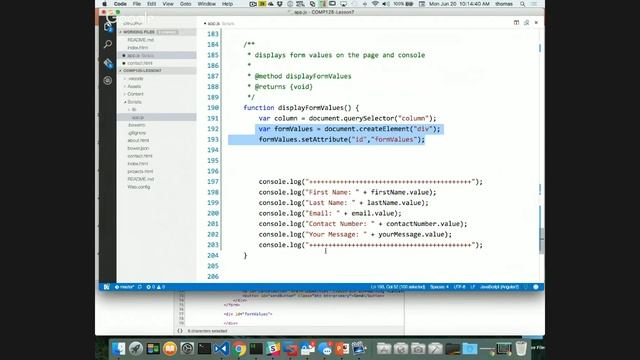Open Finder from the Dock
This screenshot has width=640, height=360.
pyautogui.click(x=119, y=349)
